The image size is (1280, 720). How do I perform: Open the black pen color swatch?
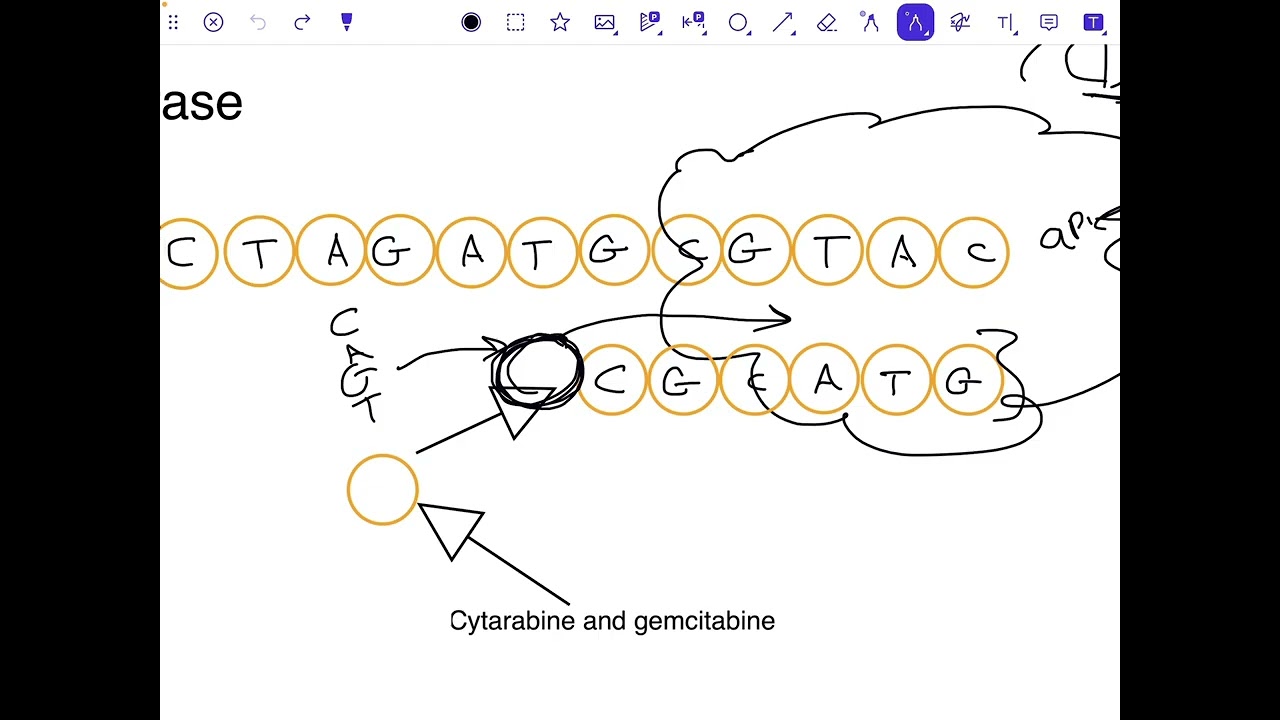471,22
